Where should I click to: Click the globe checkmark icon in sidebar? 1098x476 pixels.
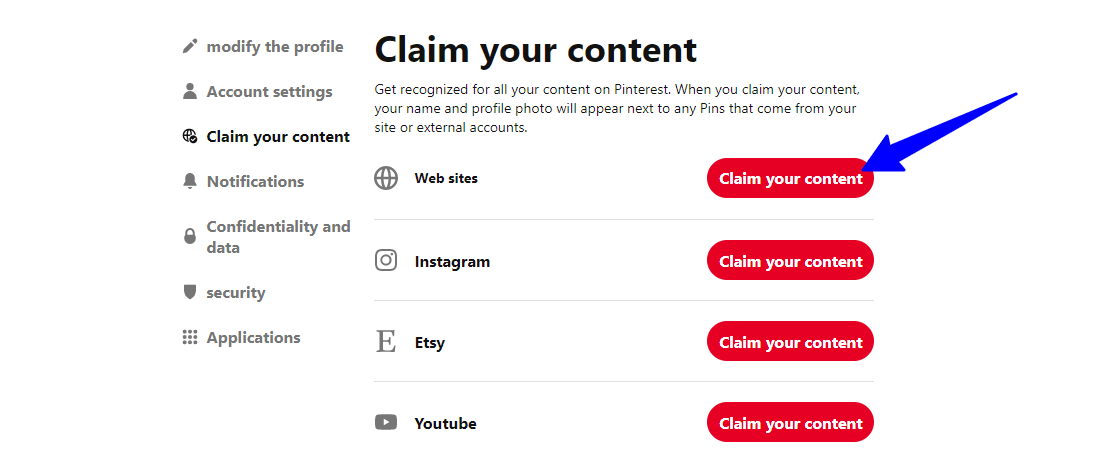coord(190,136)
